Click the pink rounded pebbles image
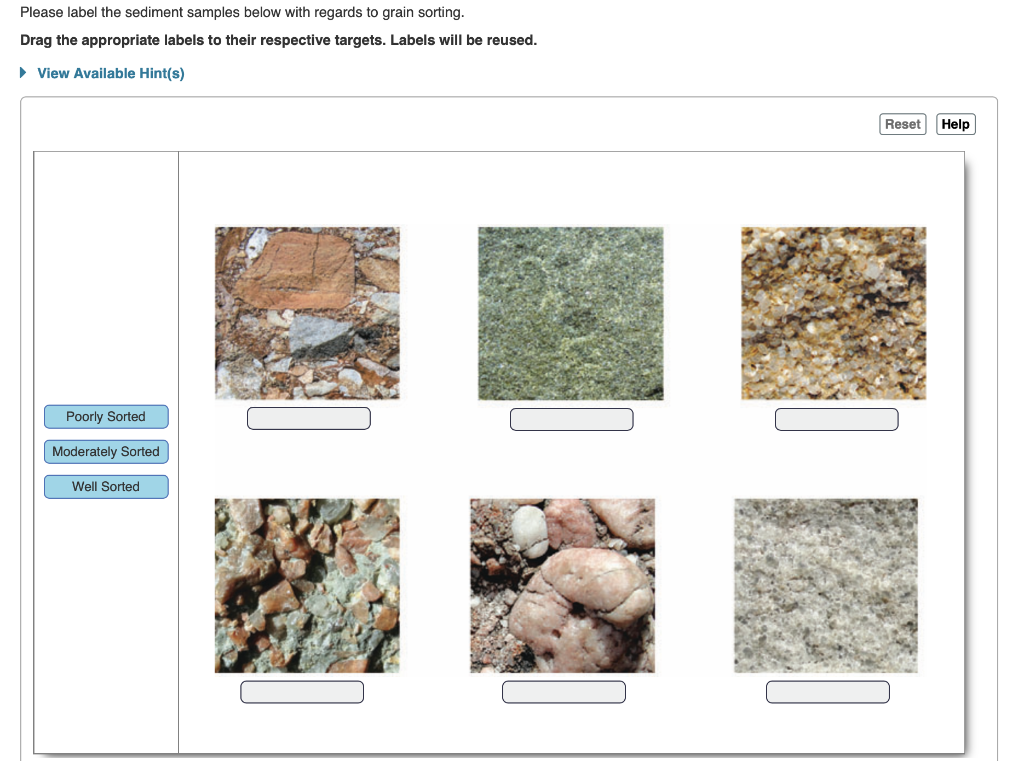This screenshot has height=761, width=1024. pyautogui.click(x=561, y=585)
